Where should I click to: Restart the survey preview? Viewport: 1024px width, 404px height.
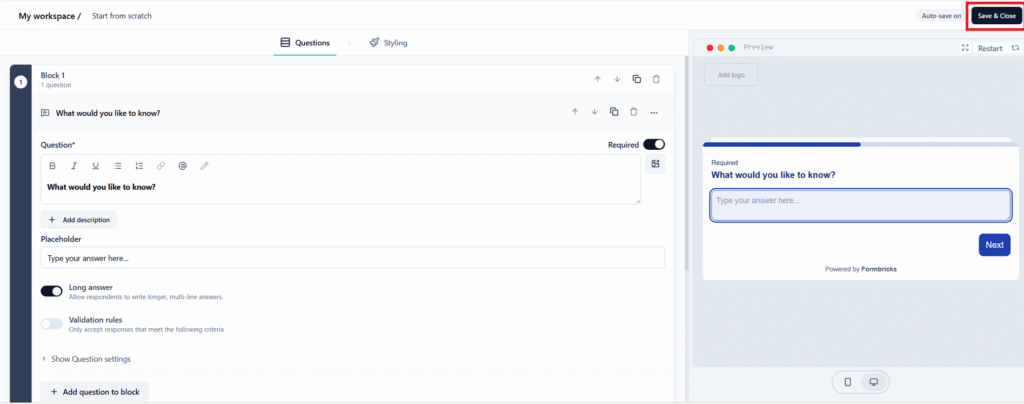pos(997,48)
